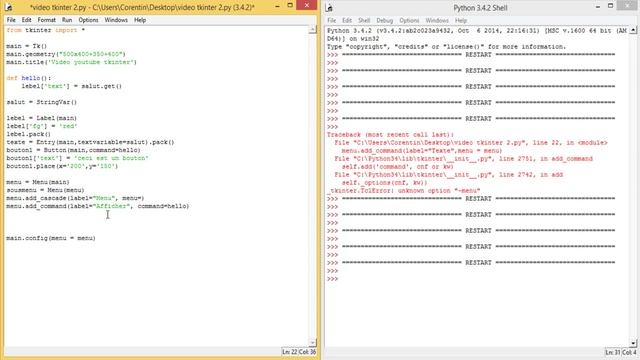Open the Shell menu in Python Shell

point(364,20)
